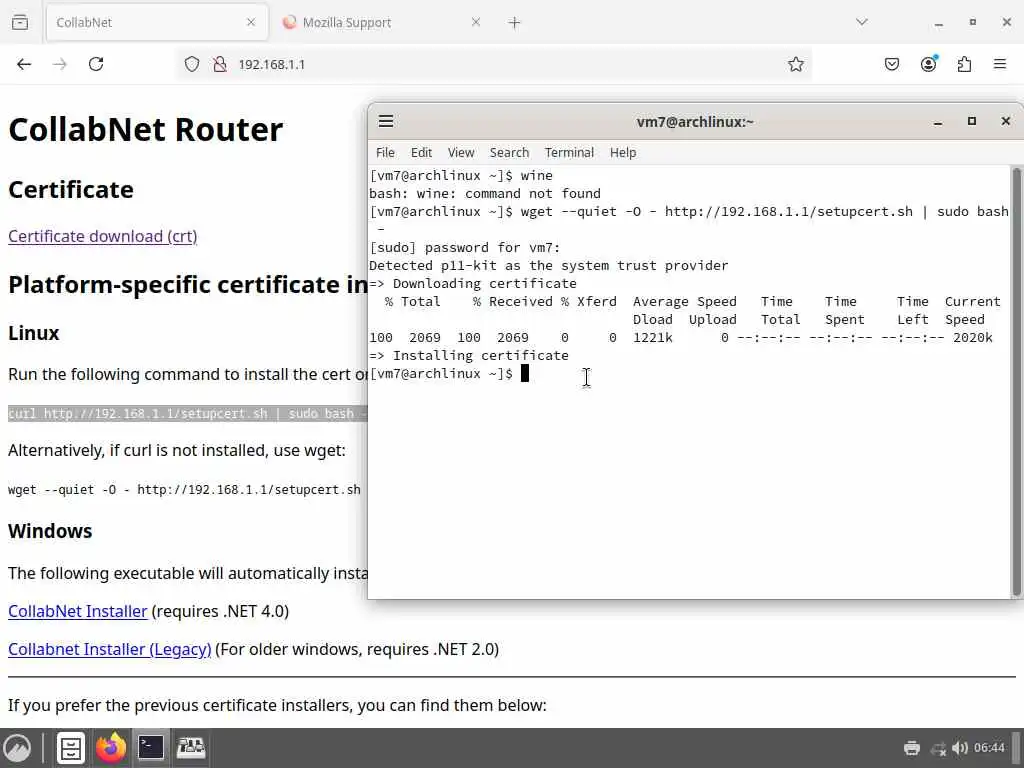Click the CollabNet Router page heading
The image size is (1024, 768).
tap(146, 129)
